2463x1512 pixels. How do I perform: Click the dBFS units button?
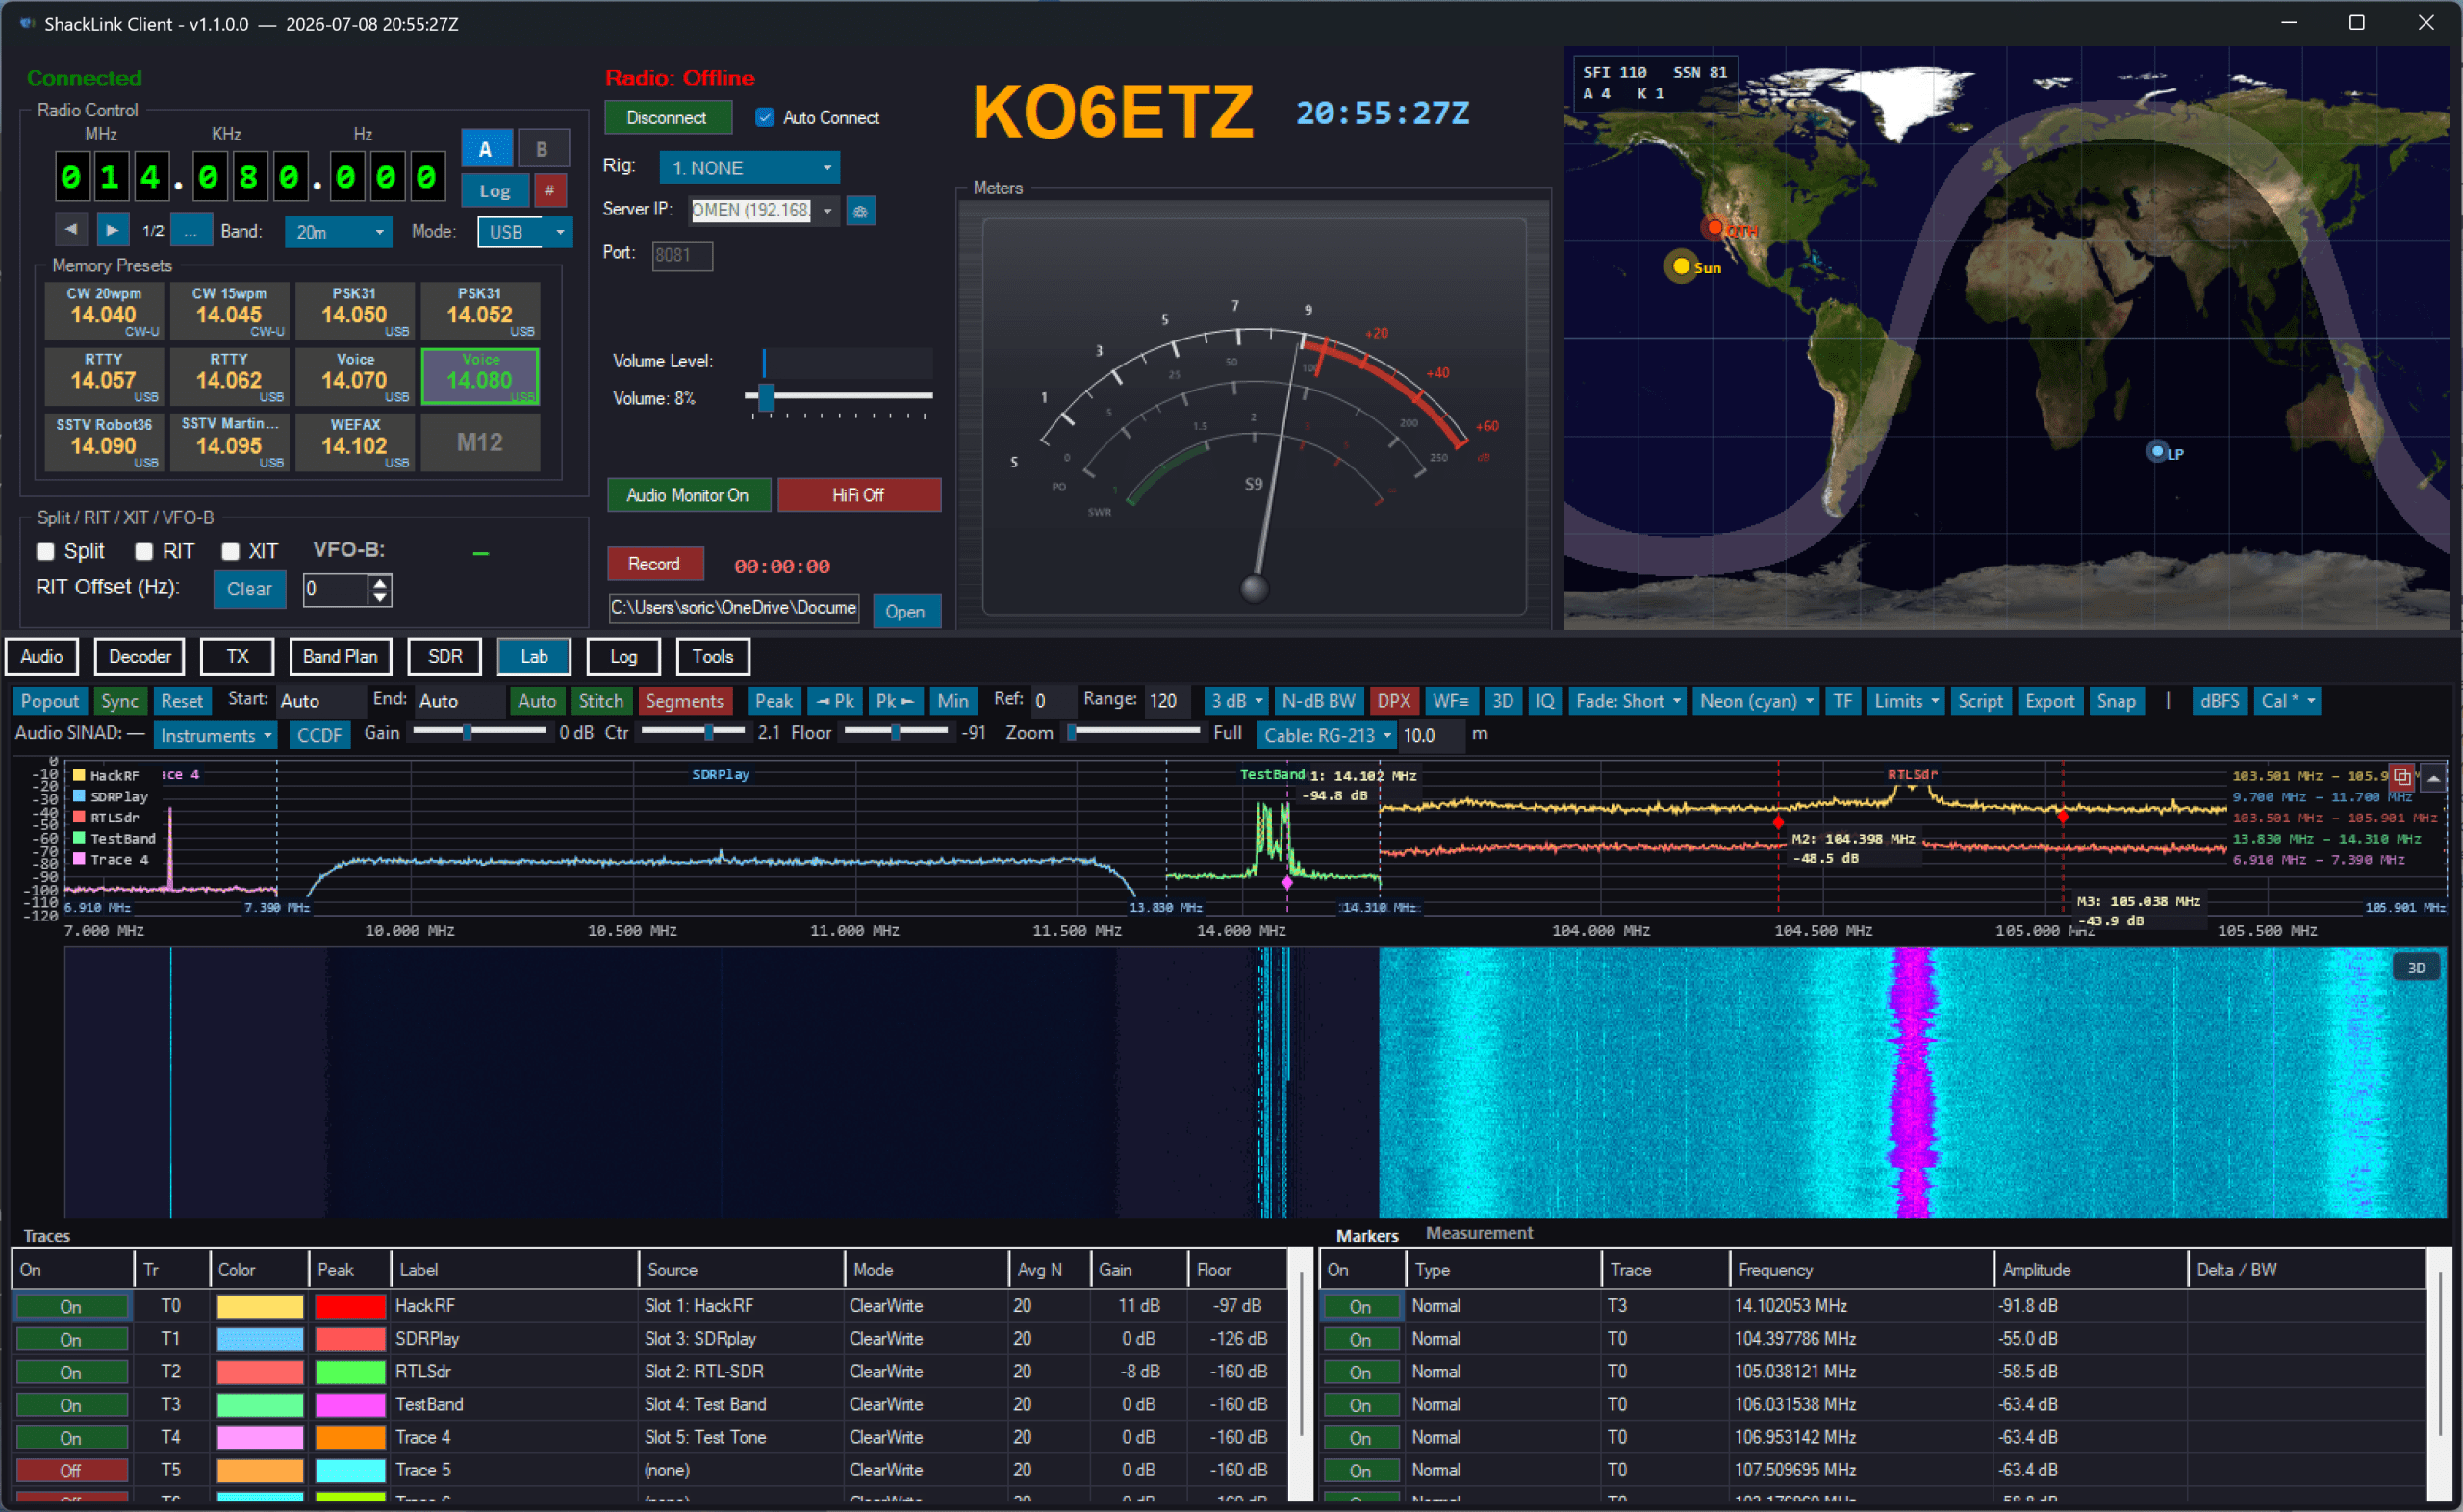point(2219,701)
